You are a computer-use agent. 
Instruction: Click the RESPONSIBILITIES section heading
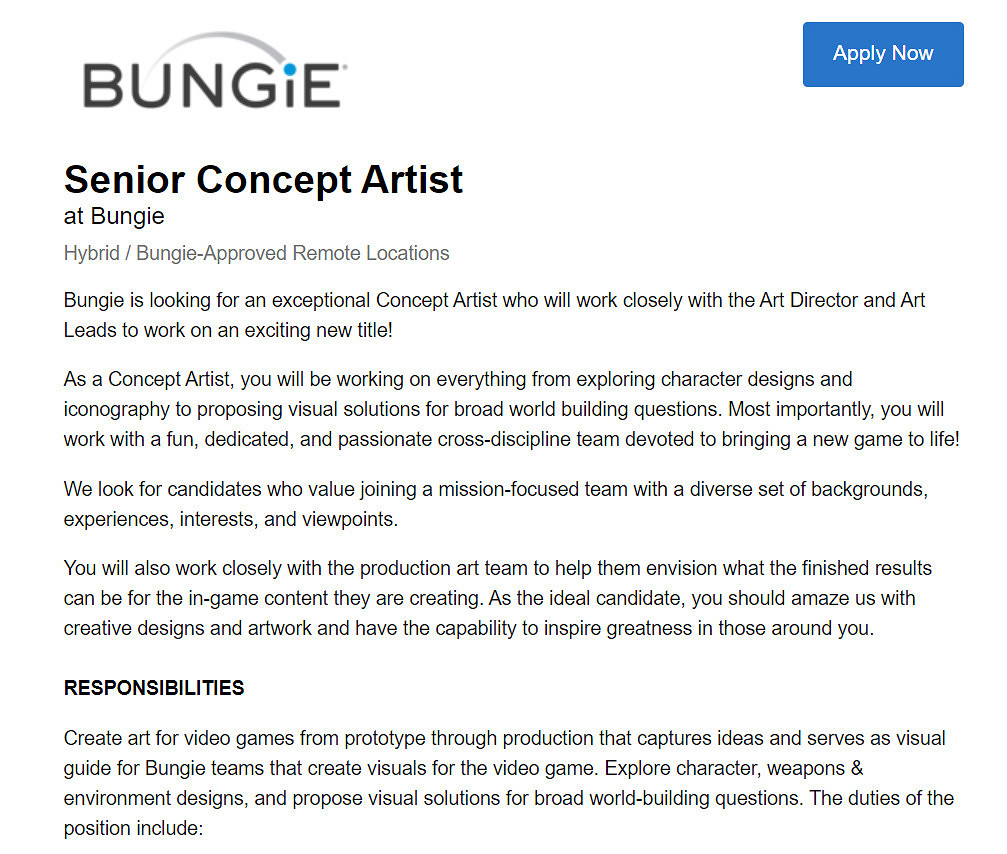click(x=154, y=688)
